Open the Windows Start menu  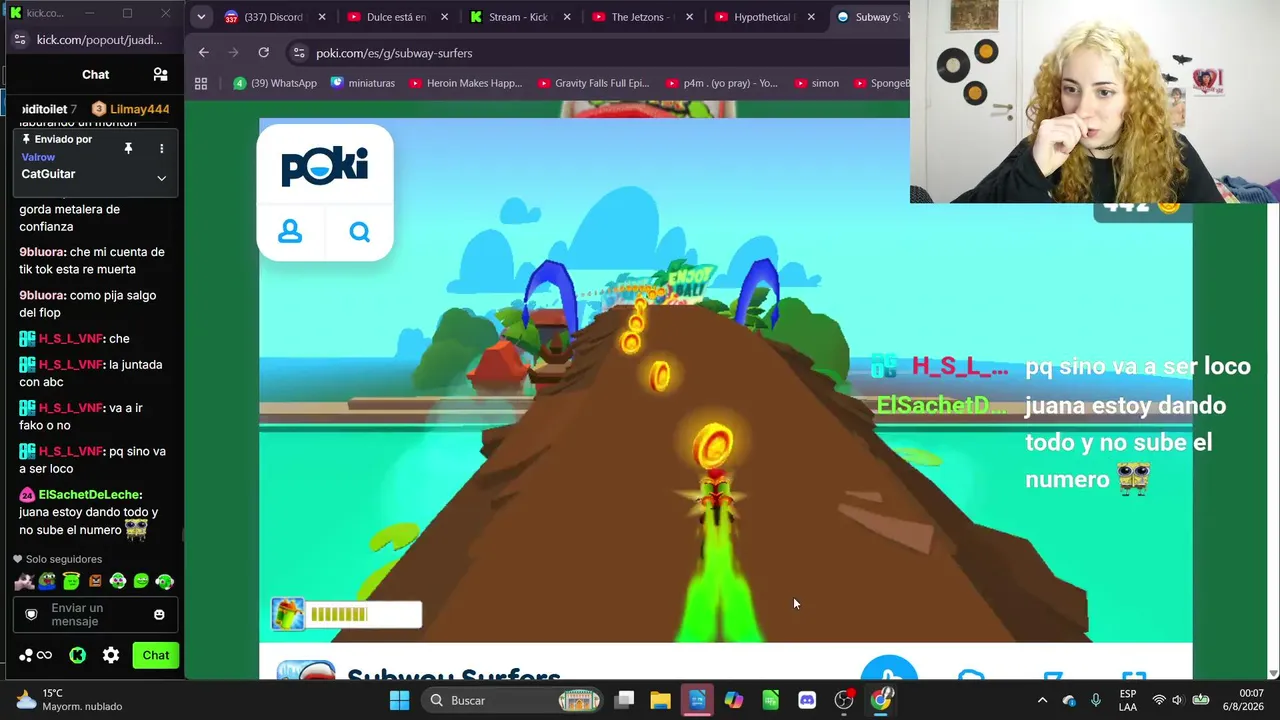pos(399,700)
